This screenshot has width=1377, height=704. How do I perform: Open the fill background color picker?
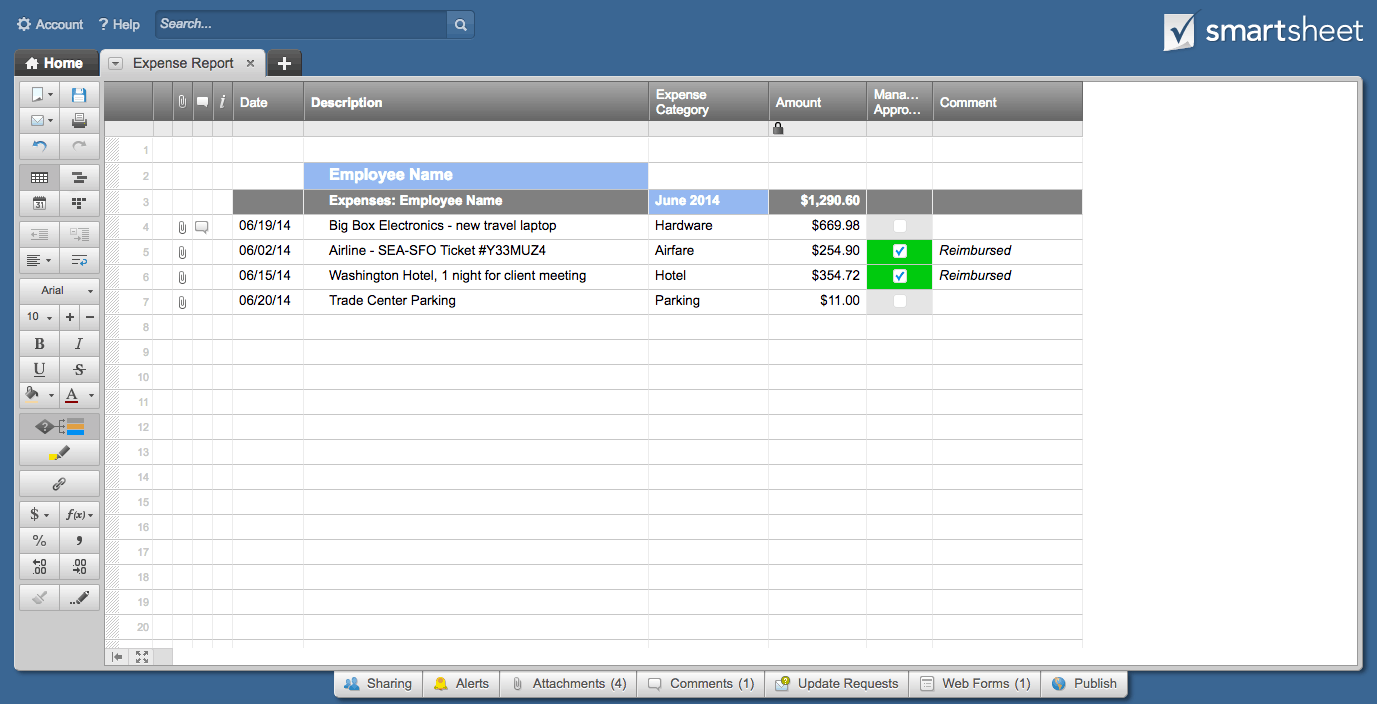pos(37,395)
